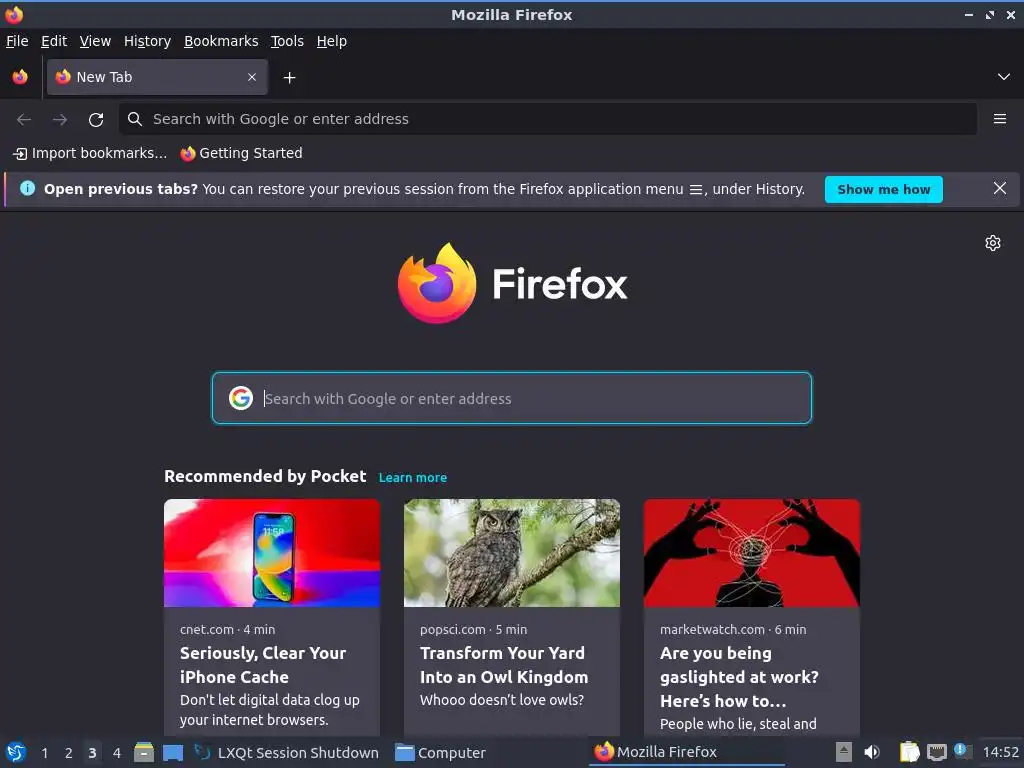1024x768 pixels.
Task: Focus the address bar field
Action: pos(548,119)
